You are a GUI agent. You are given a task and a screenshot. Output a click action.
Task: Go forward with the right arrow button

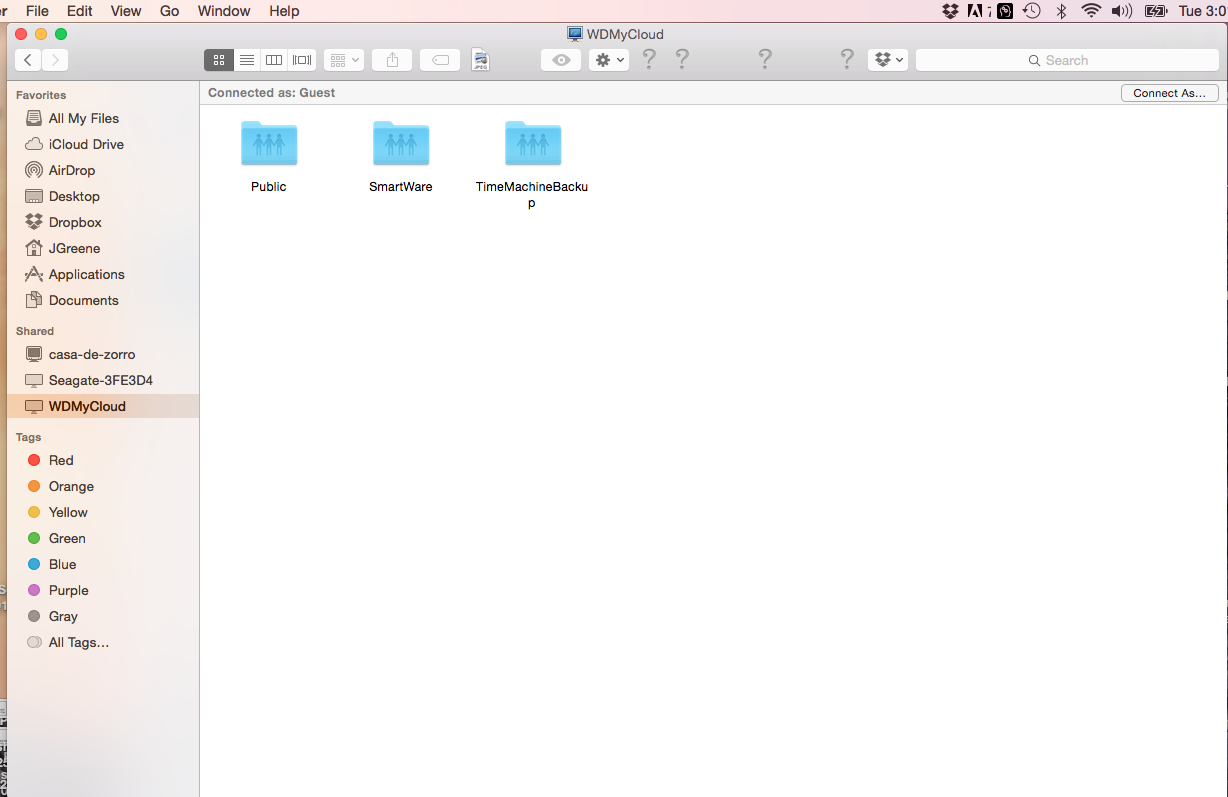pos(55,60)
